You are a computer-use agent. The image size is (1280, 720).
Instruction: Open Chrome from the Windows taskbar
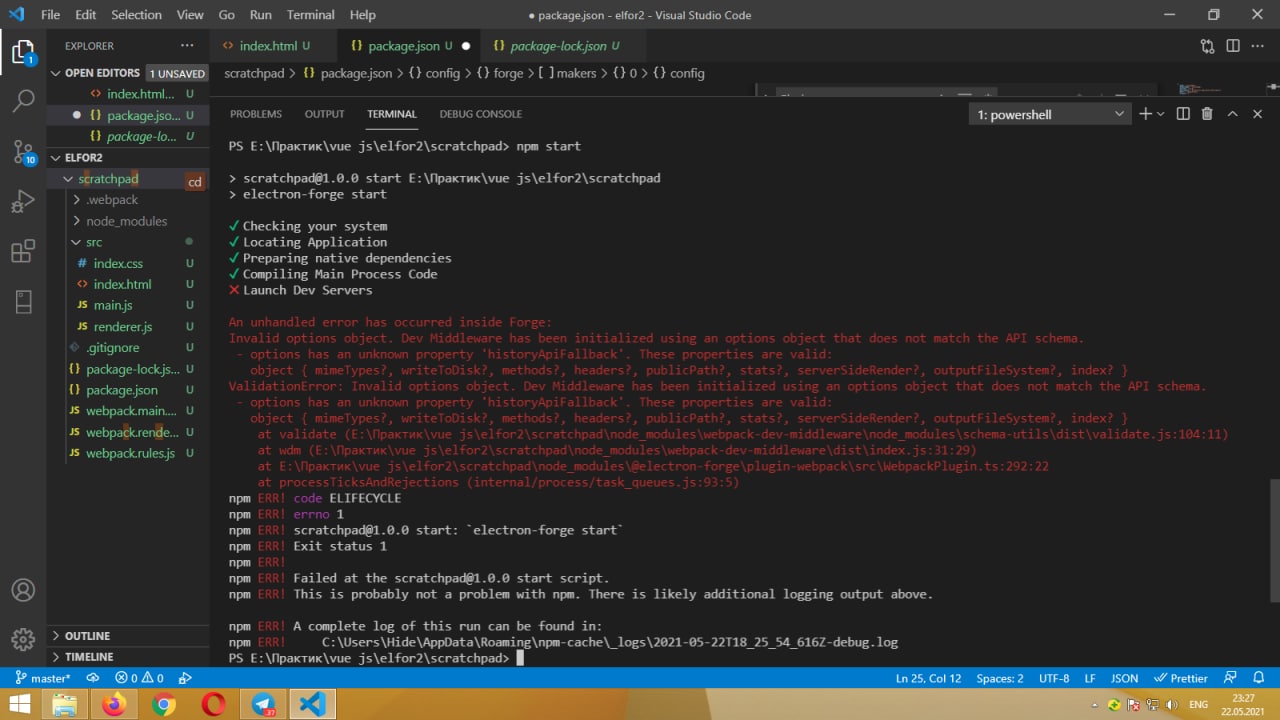pos(164,704)
